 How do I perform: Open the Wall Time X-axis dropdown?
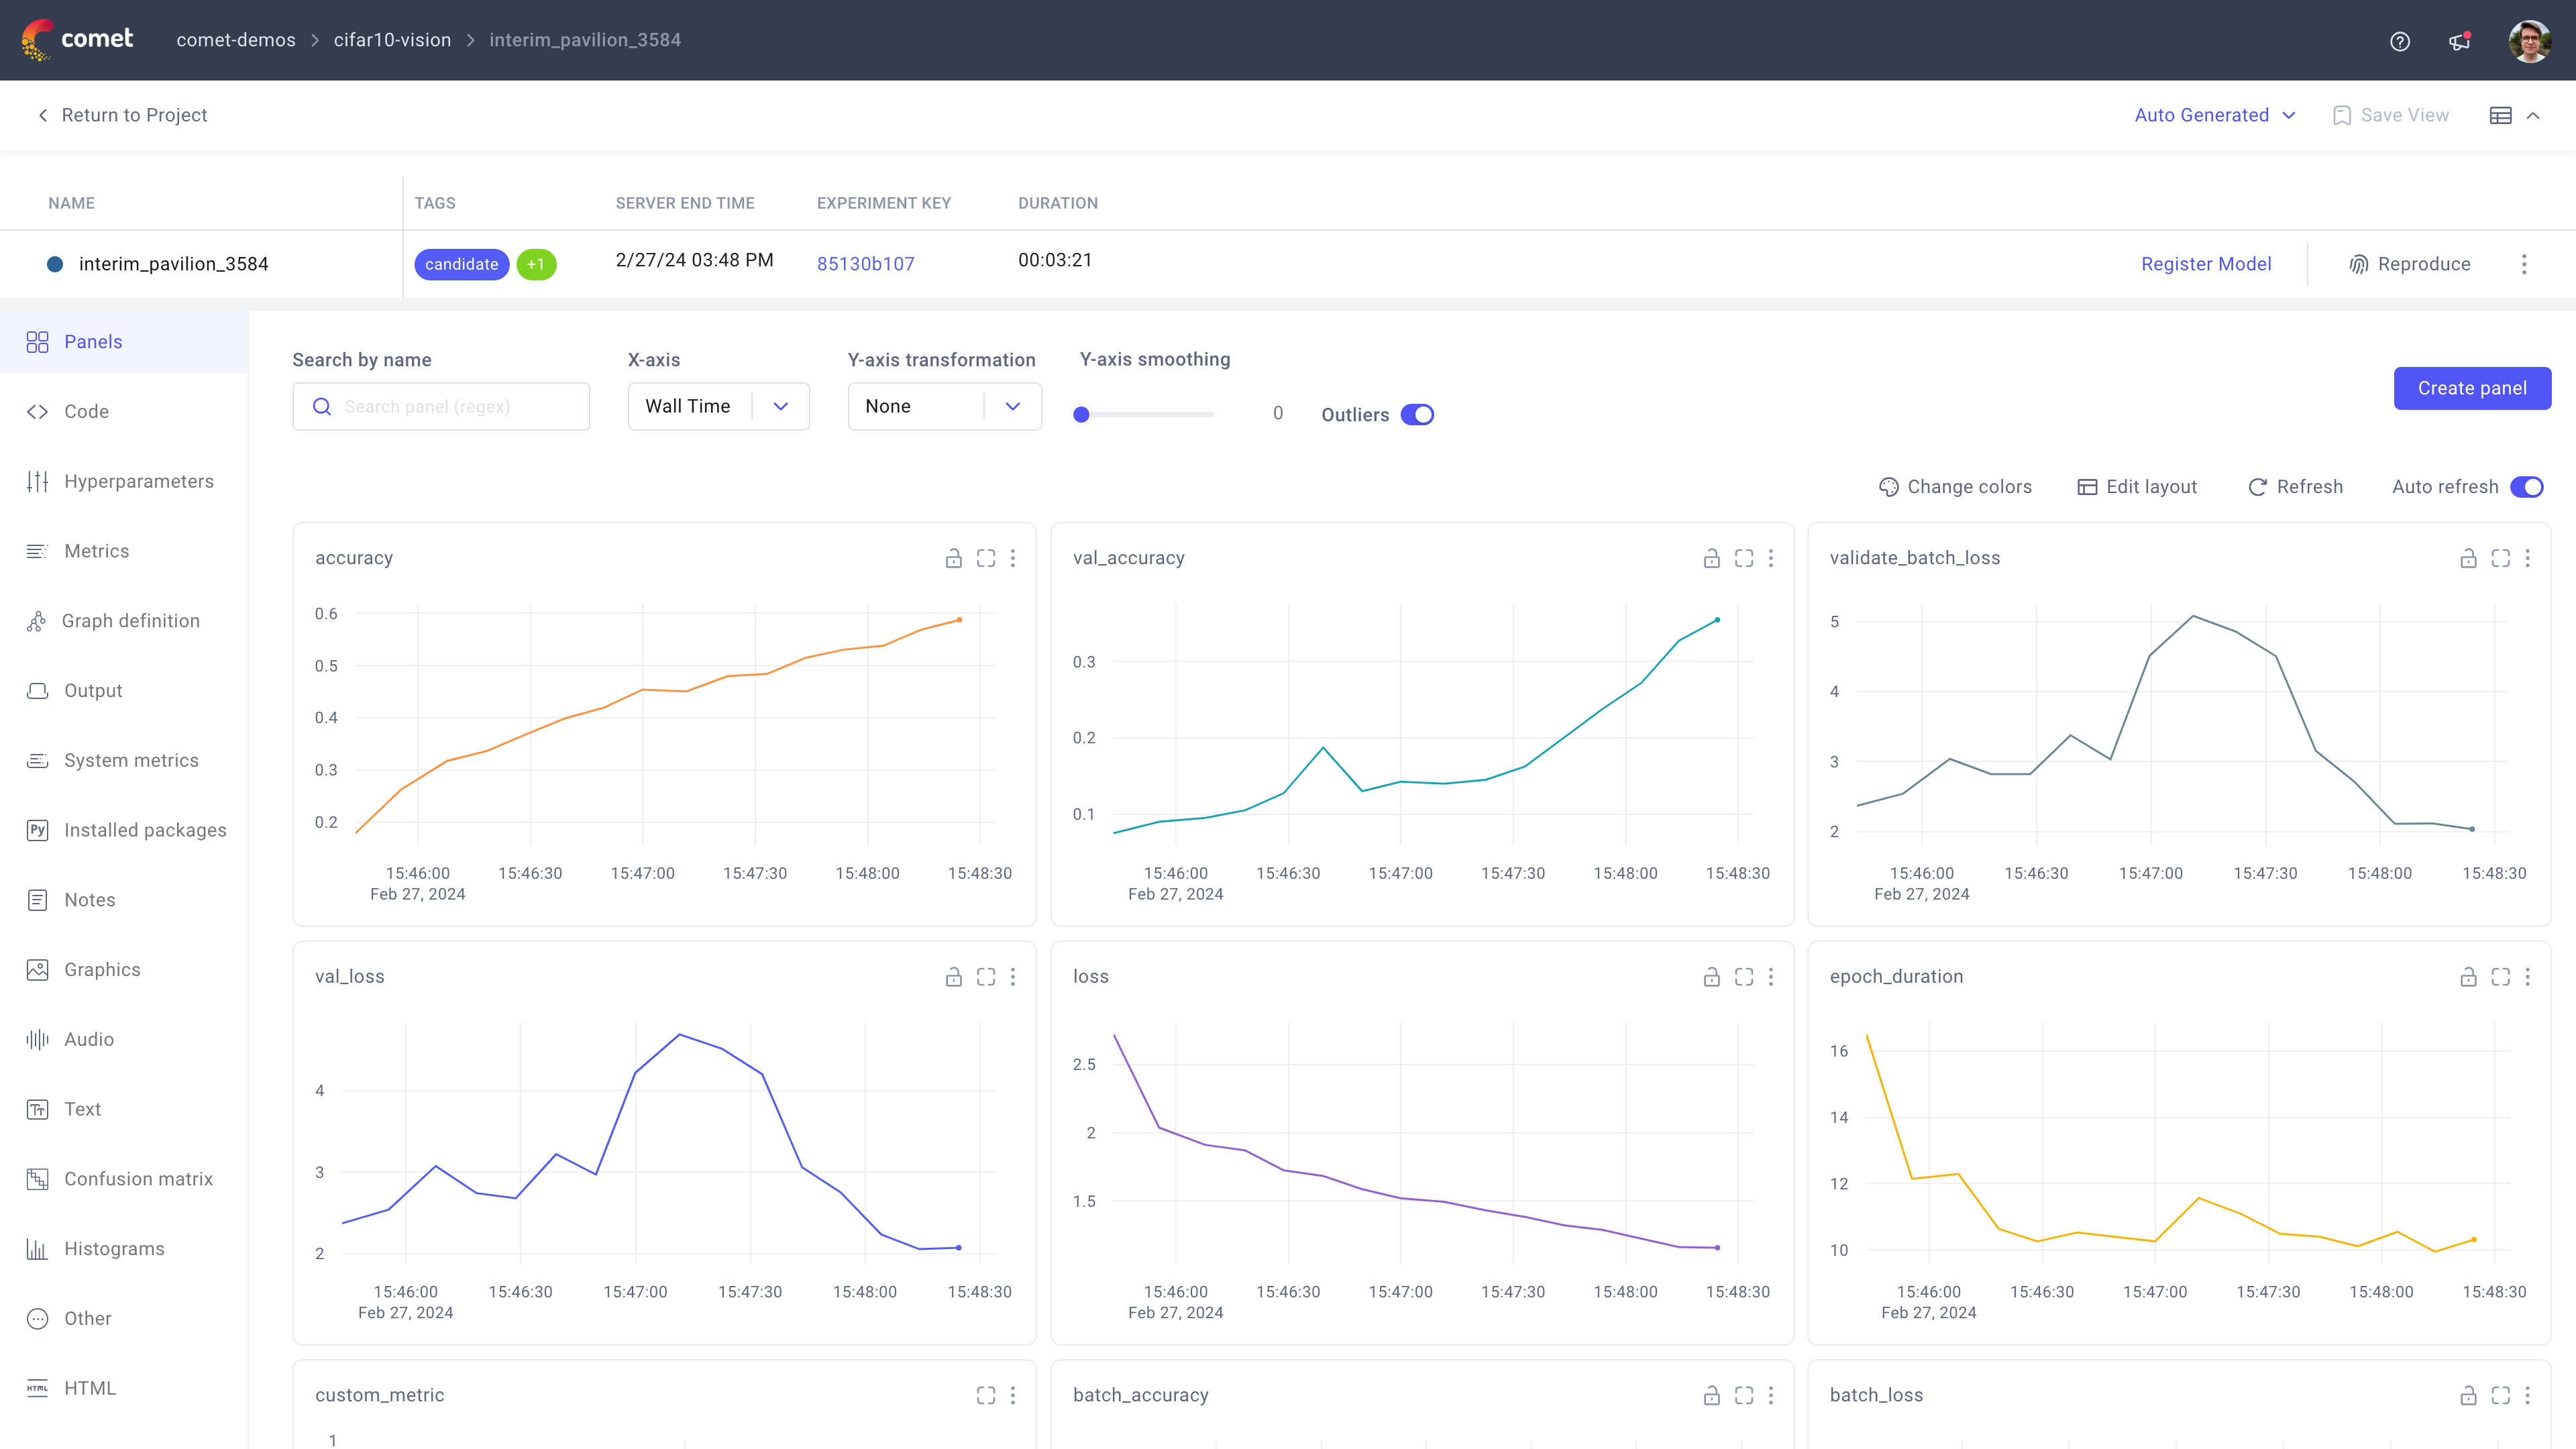718,406
